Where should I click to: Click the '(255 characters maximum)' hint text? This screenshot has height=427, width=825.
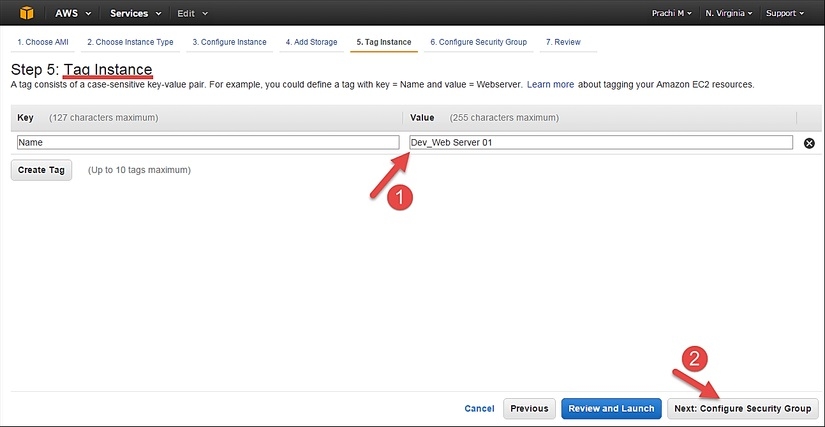click(504, 118)
